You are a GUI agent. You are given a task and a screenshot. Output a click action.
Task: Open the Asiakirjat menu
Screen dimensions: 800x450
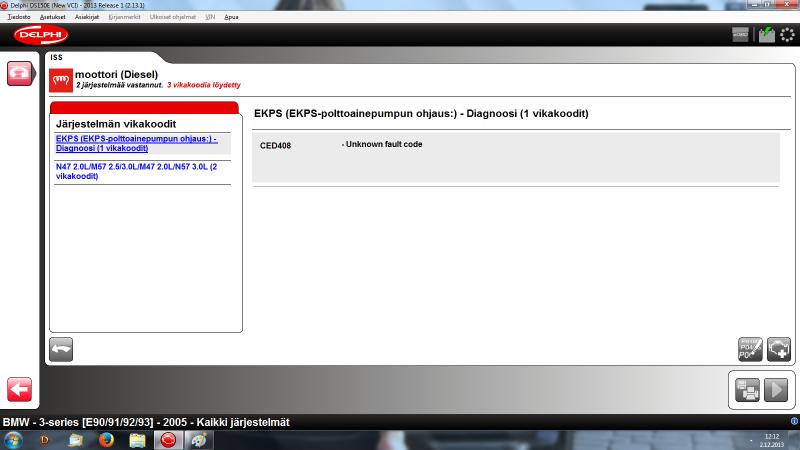click(x=87, y=17)
